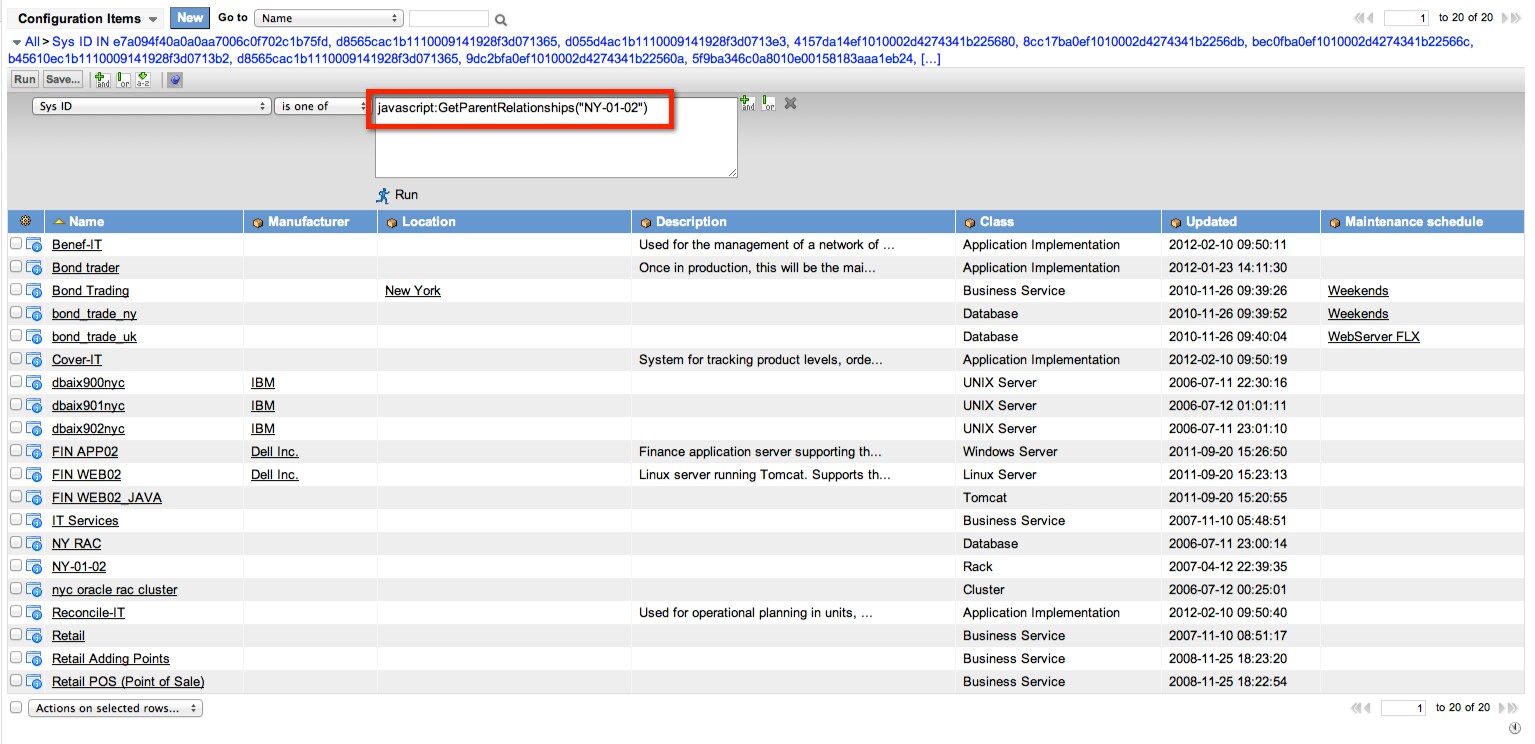The width and height of the screenshot is (1535, 744).
Task: Click the record icon for Bond Trading row
Action: tap(34, 291)
